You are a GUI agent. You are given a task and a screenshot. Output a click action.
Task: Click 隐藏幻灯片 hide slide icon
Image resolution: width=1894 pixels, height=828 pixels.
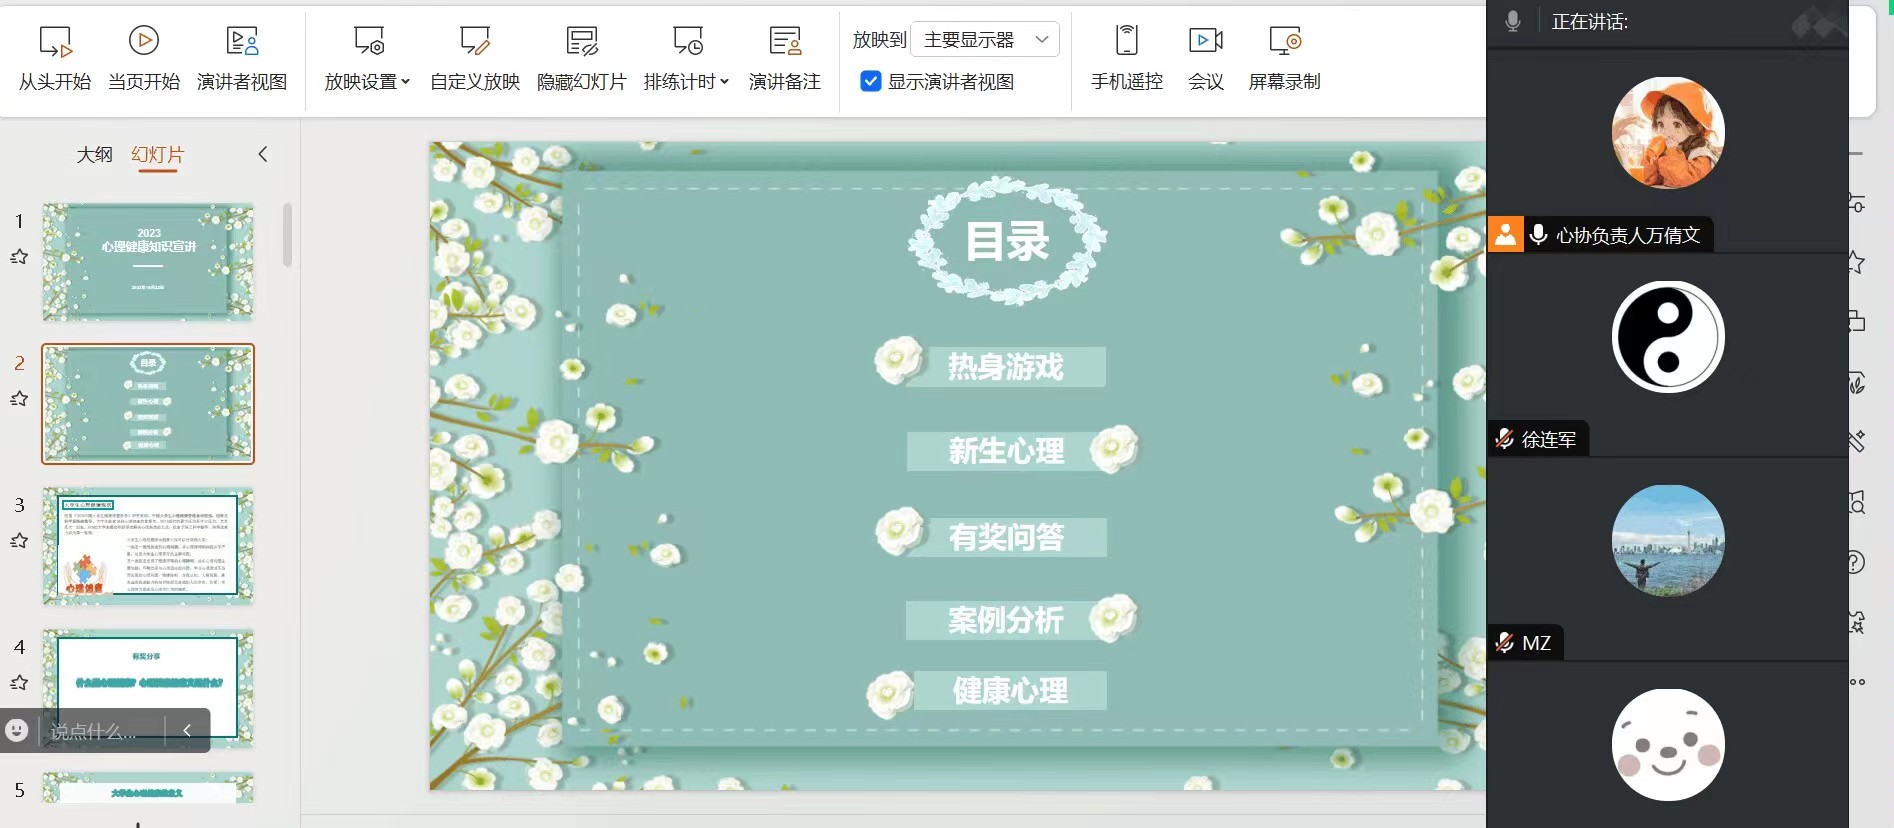581,42
